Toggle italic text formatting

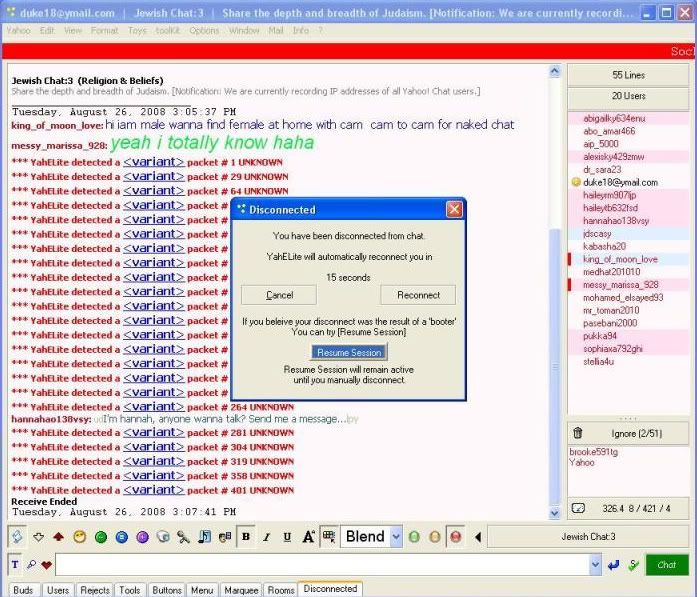[x=266, y=537]
